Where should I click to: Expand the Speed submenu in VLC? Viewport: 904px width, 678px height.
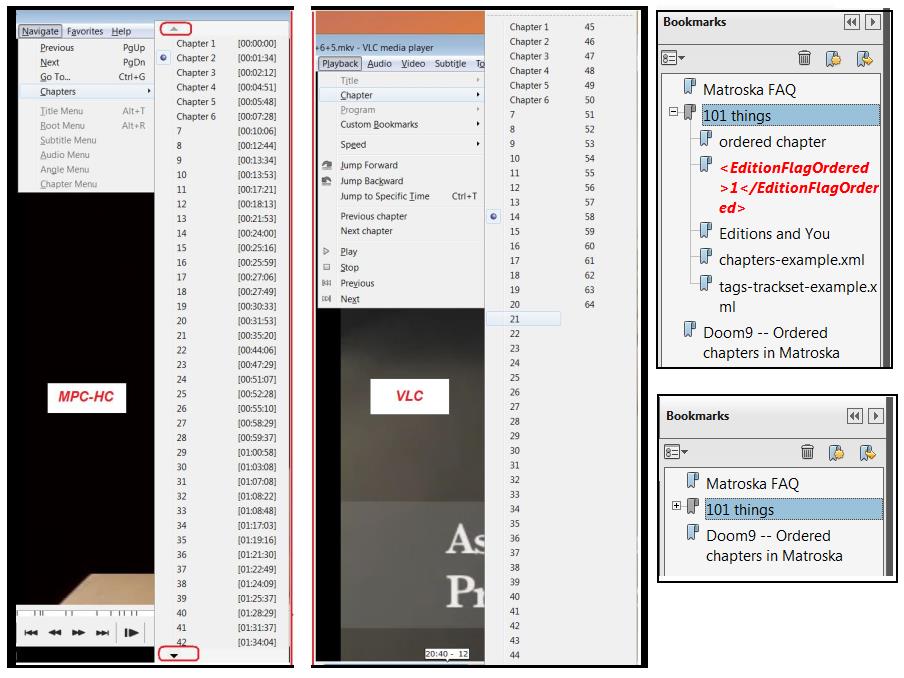coord(401,145)
